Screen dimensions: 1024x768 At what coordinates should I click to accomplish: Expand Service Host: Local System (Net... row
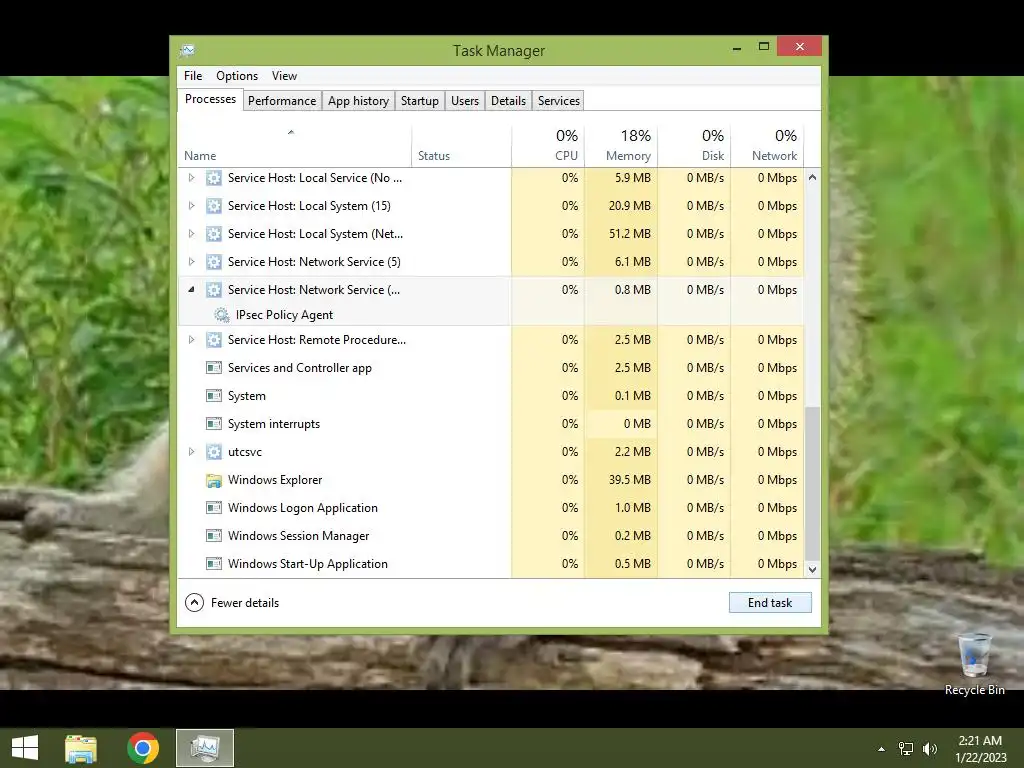[x=191, y=234]
